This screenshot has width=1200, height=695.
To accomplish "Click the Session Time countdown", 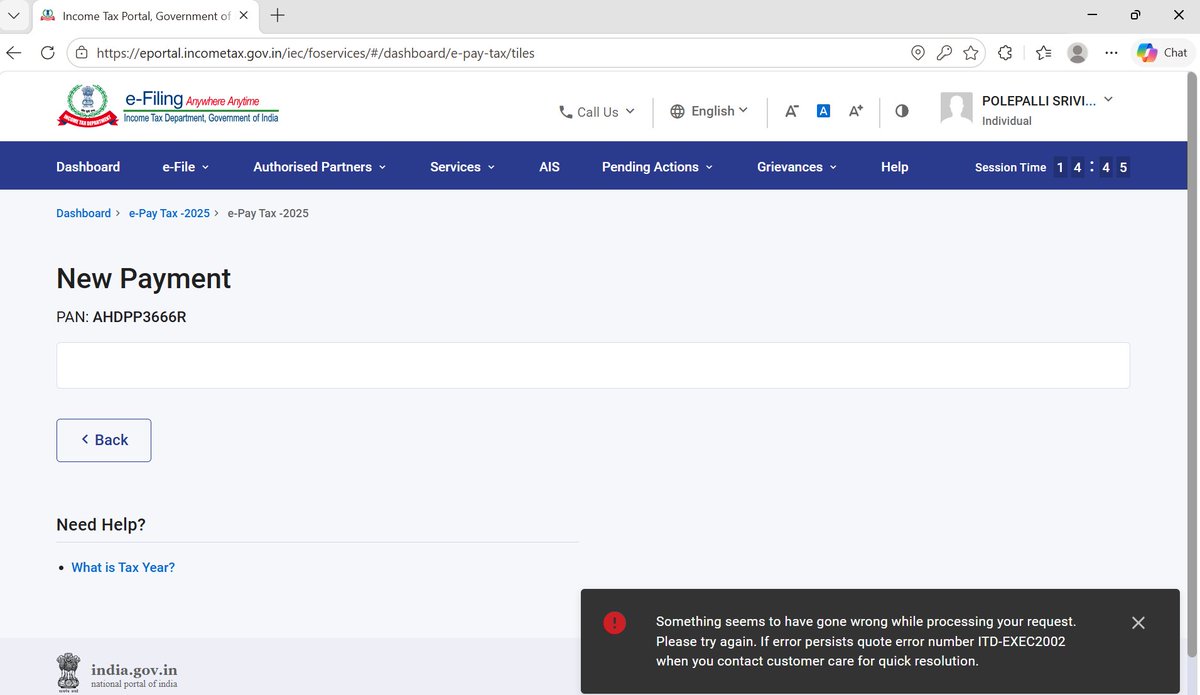I will pyautogui.click(x=1092, y=167).
